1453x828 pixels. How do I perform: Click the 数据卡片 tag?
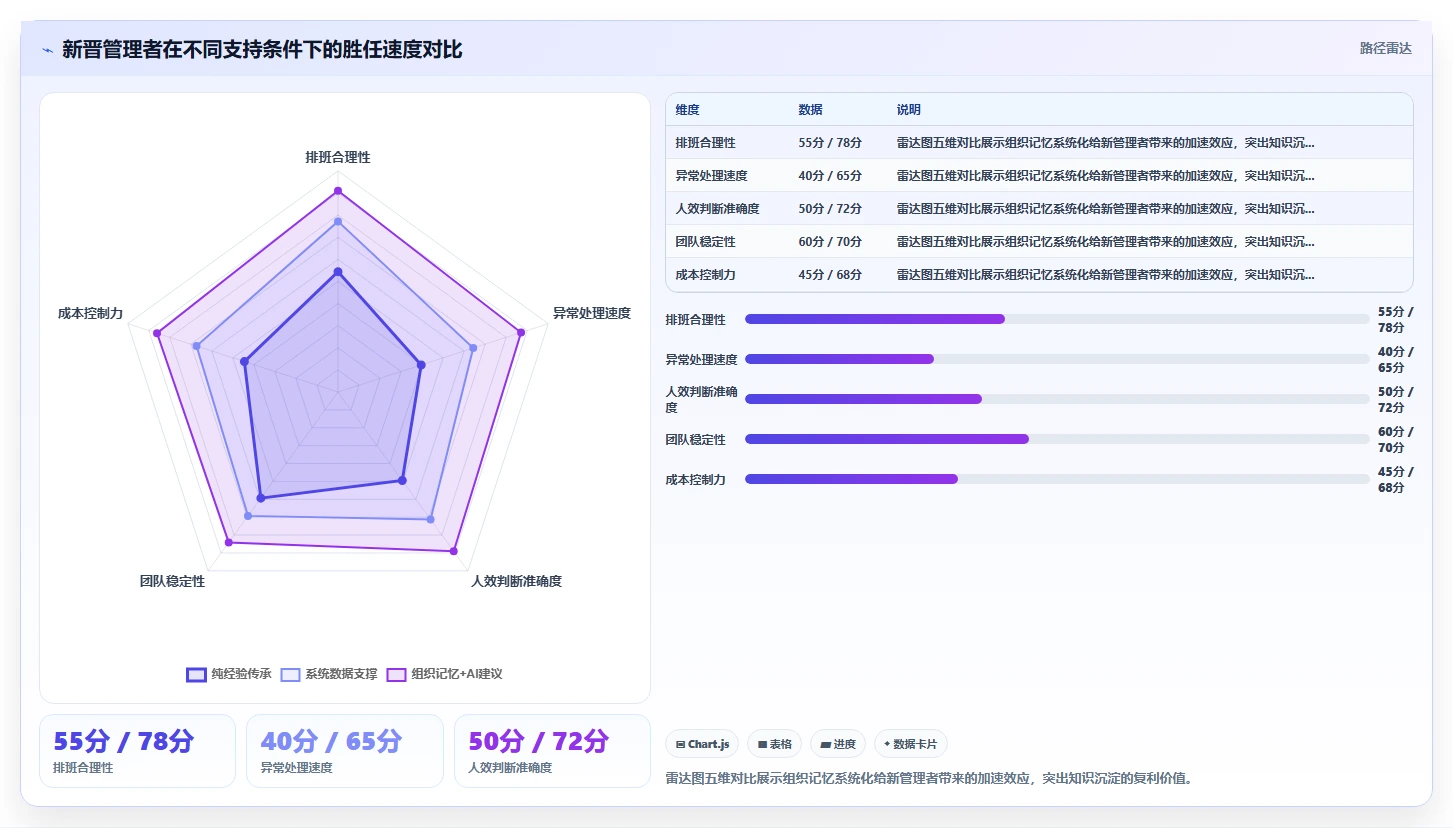[911, 744]
